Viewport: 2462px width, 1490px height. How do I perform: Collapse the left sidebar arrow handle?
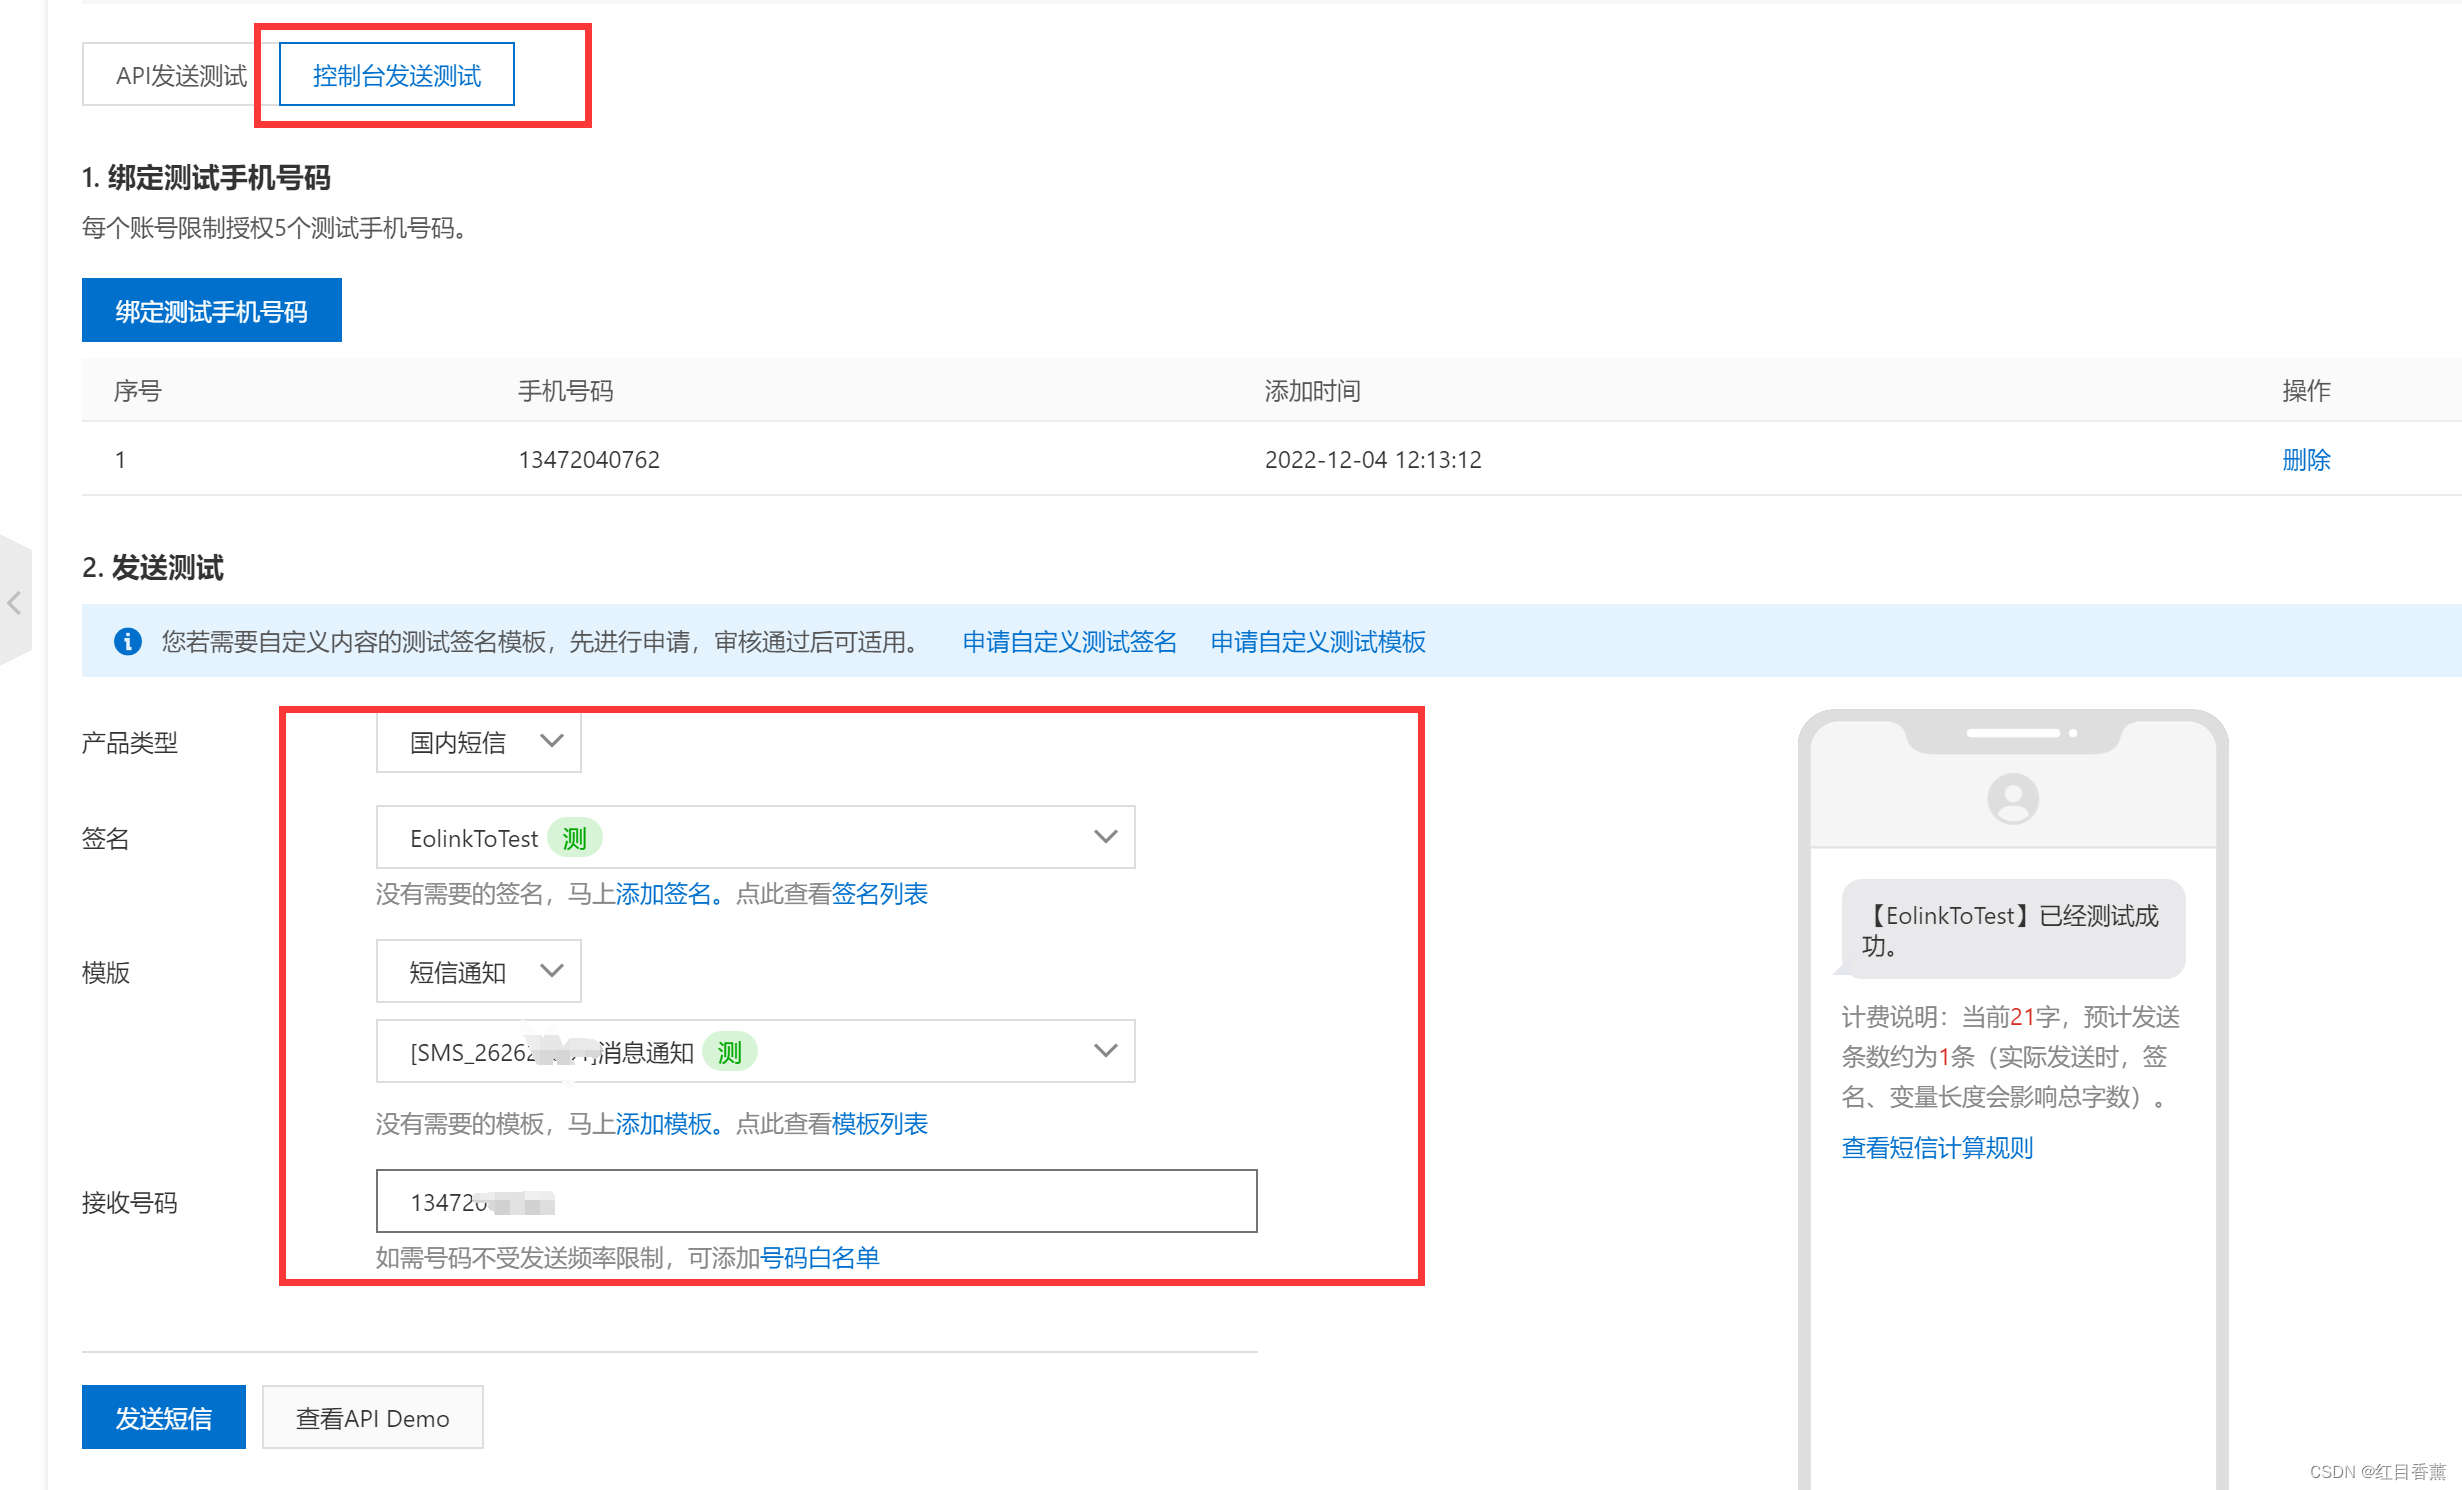[15, 602]
